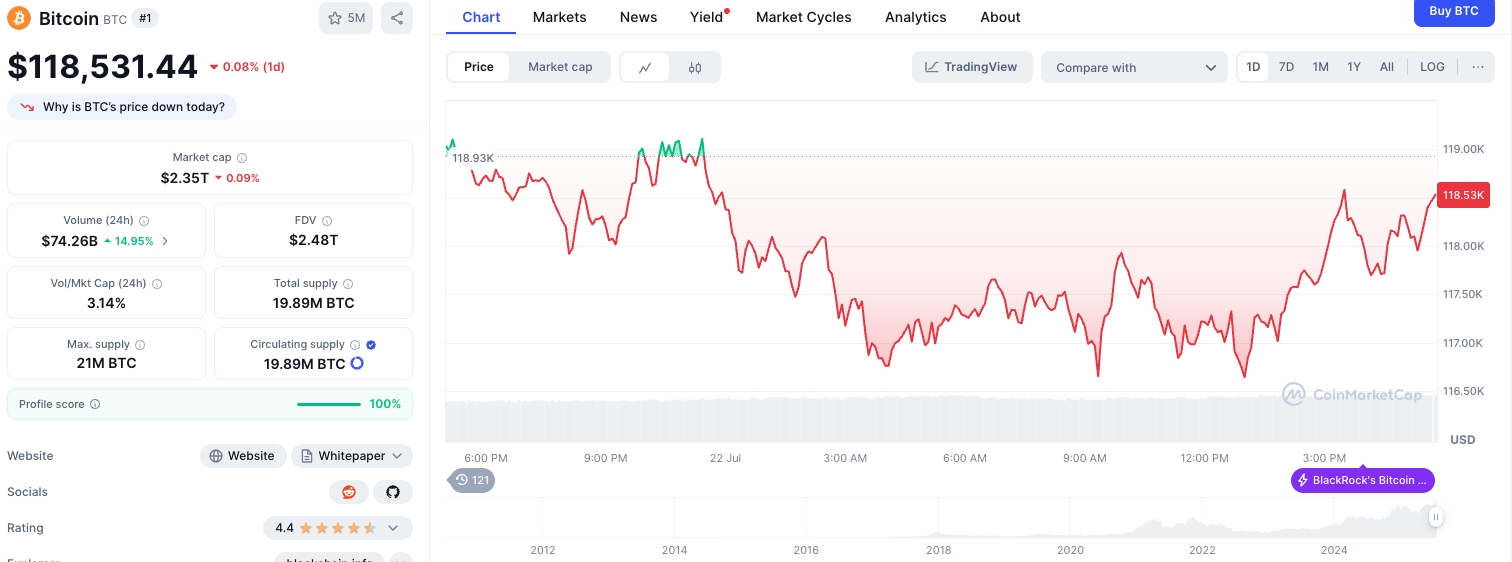Image resolution: width=1512 pixels, height=562 pixels.
Task: Switch to line chart view icon
Action: (645, 67)
